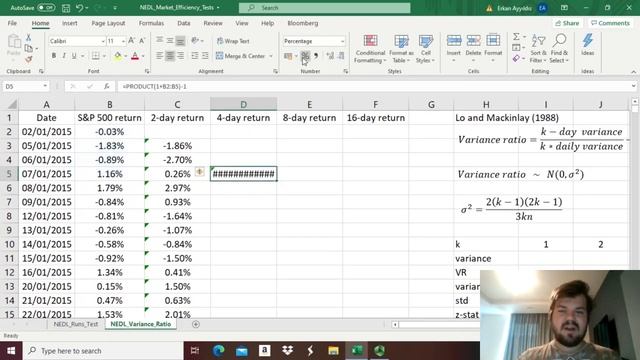Image resolution: width=640 pixels, height=360 pixels.
Task: Toggle Wrap Text
Action: [x=233, y=41]
